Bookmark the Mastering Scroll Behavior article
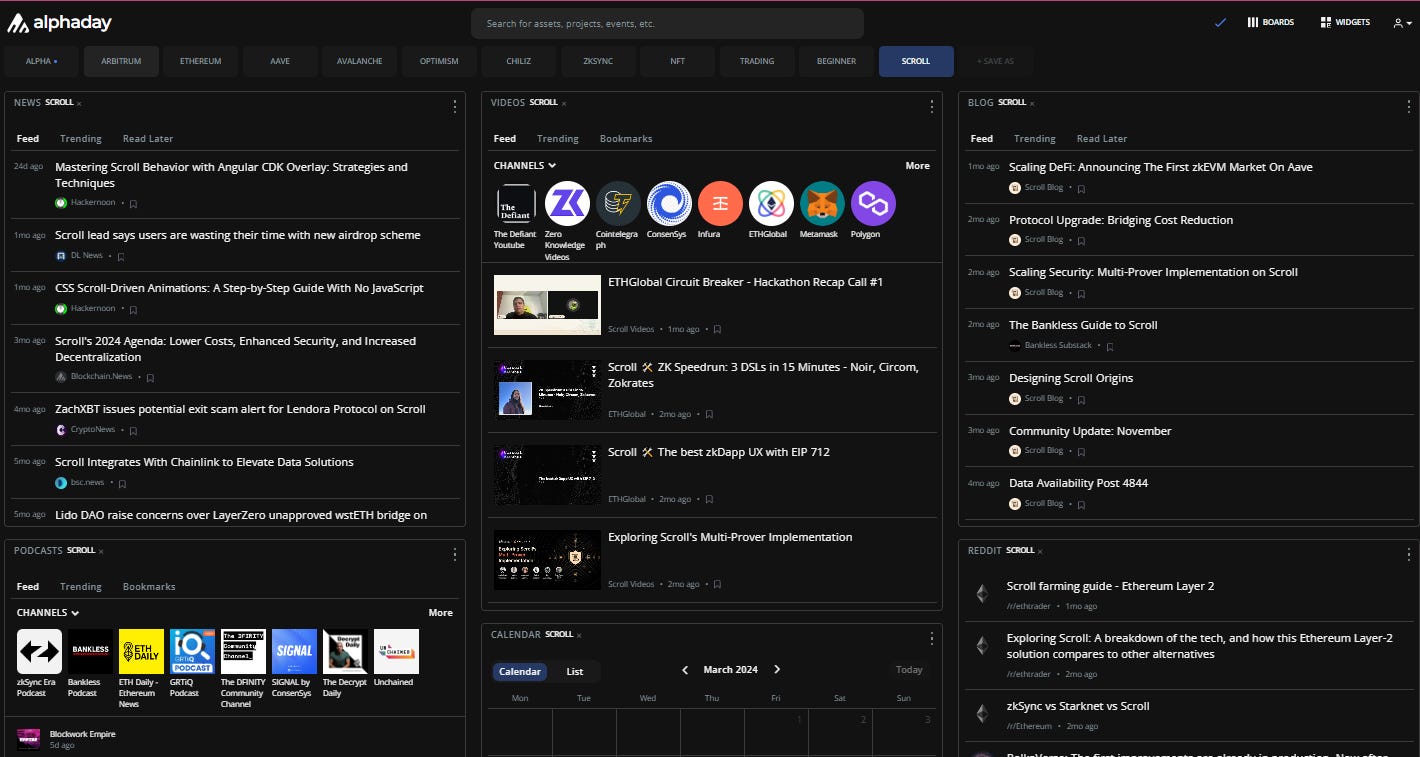 pos(133,203)
